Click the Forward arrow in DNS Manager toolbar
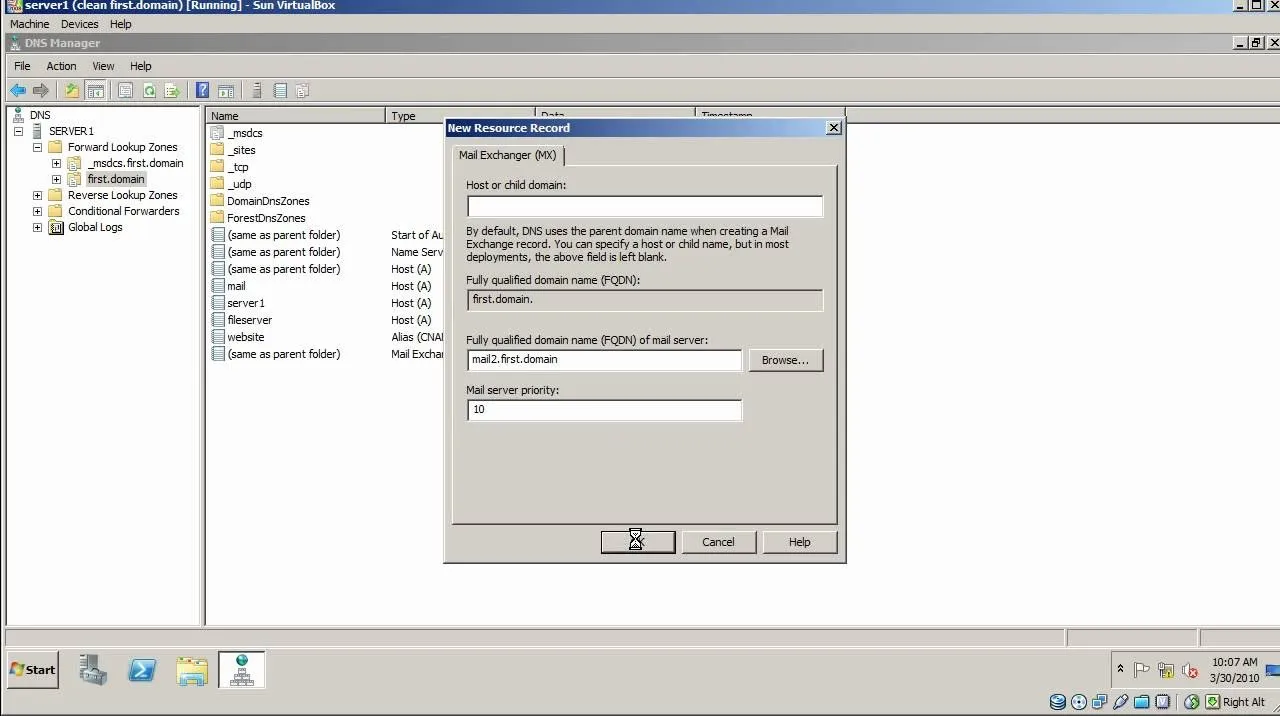The width and height of the screenshot is (1280, 716). point(41,91)
